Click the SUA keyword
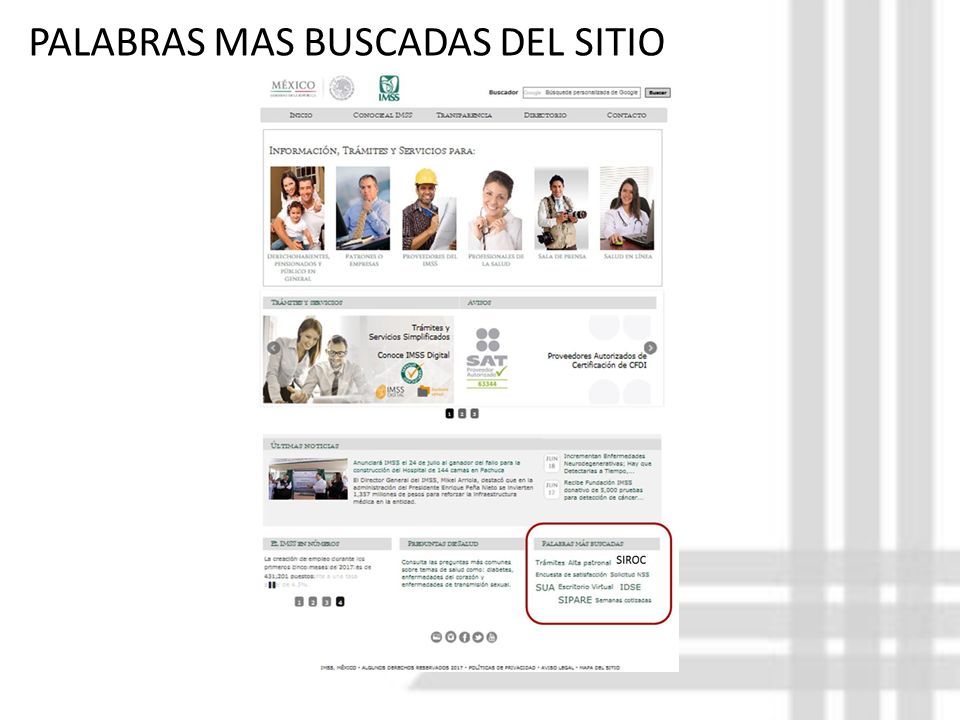This screenshot has height=720, width=960. [x=545, y=588]
